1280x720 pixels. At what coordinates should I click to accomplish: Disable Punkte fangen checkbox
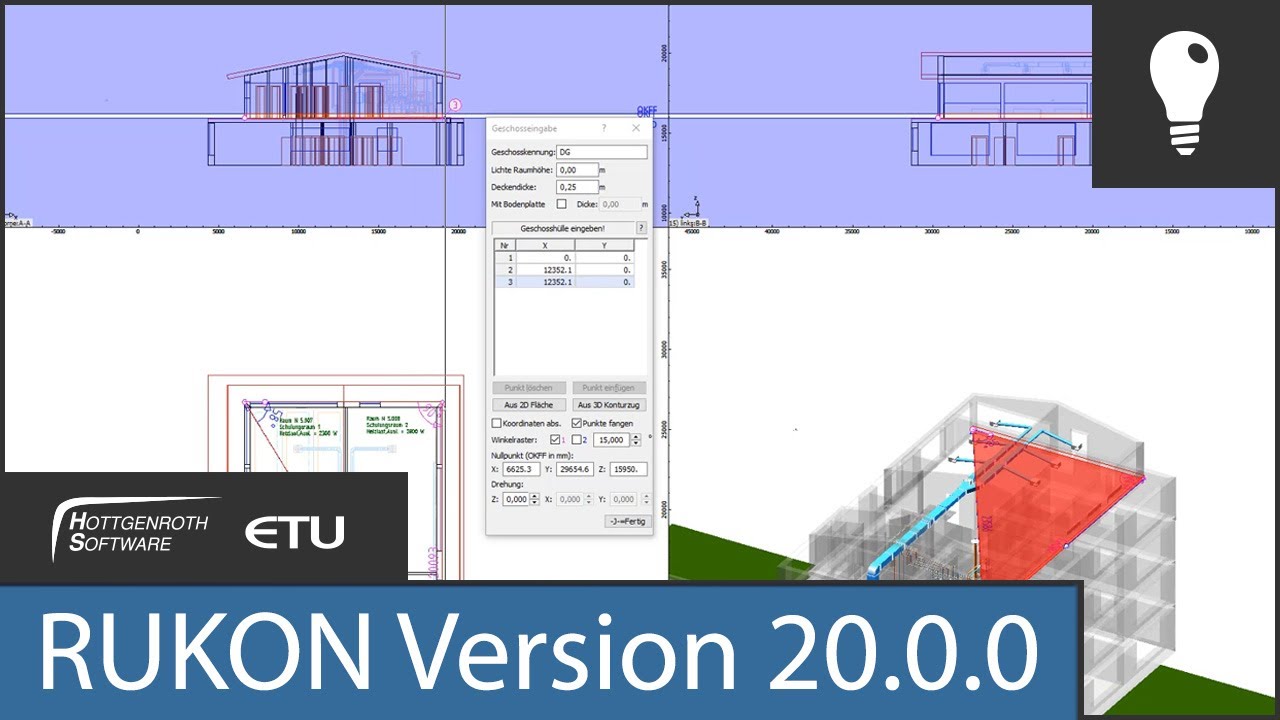[x=576, y=423]
